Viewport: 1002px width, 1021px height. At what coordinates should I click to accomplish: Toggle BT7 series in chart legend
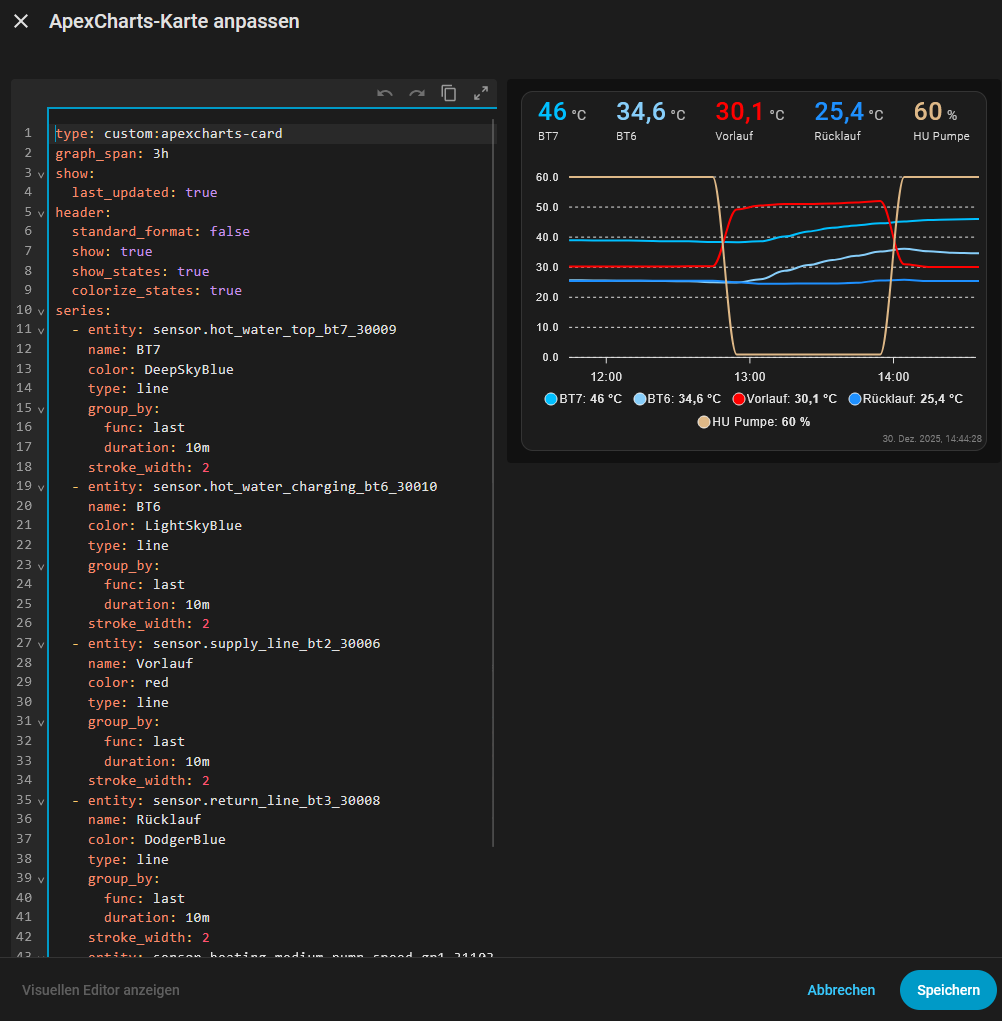[x=583, y=398]
